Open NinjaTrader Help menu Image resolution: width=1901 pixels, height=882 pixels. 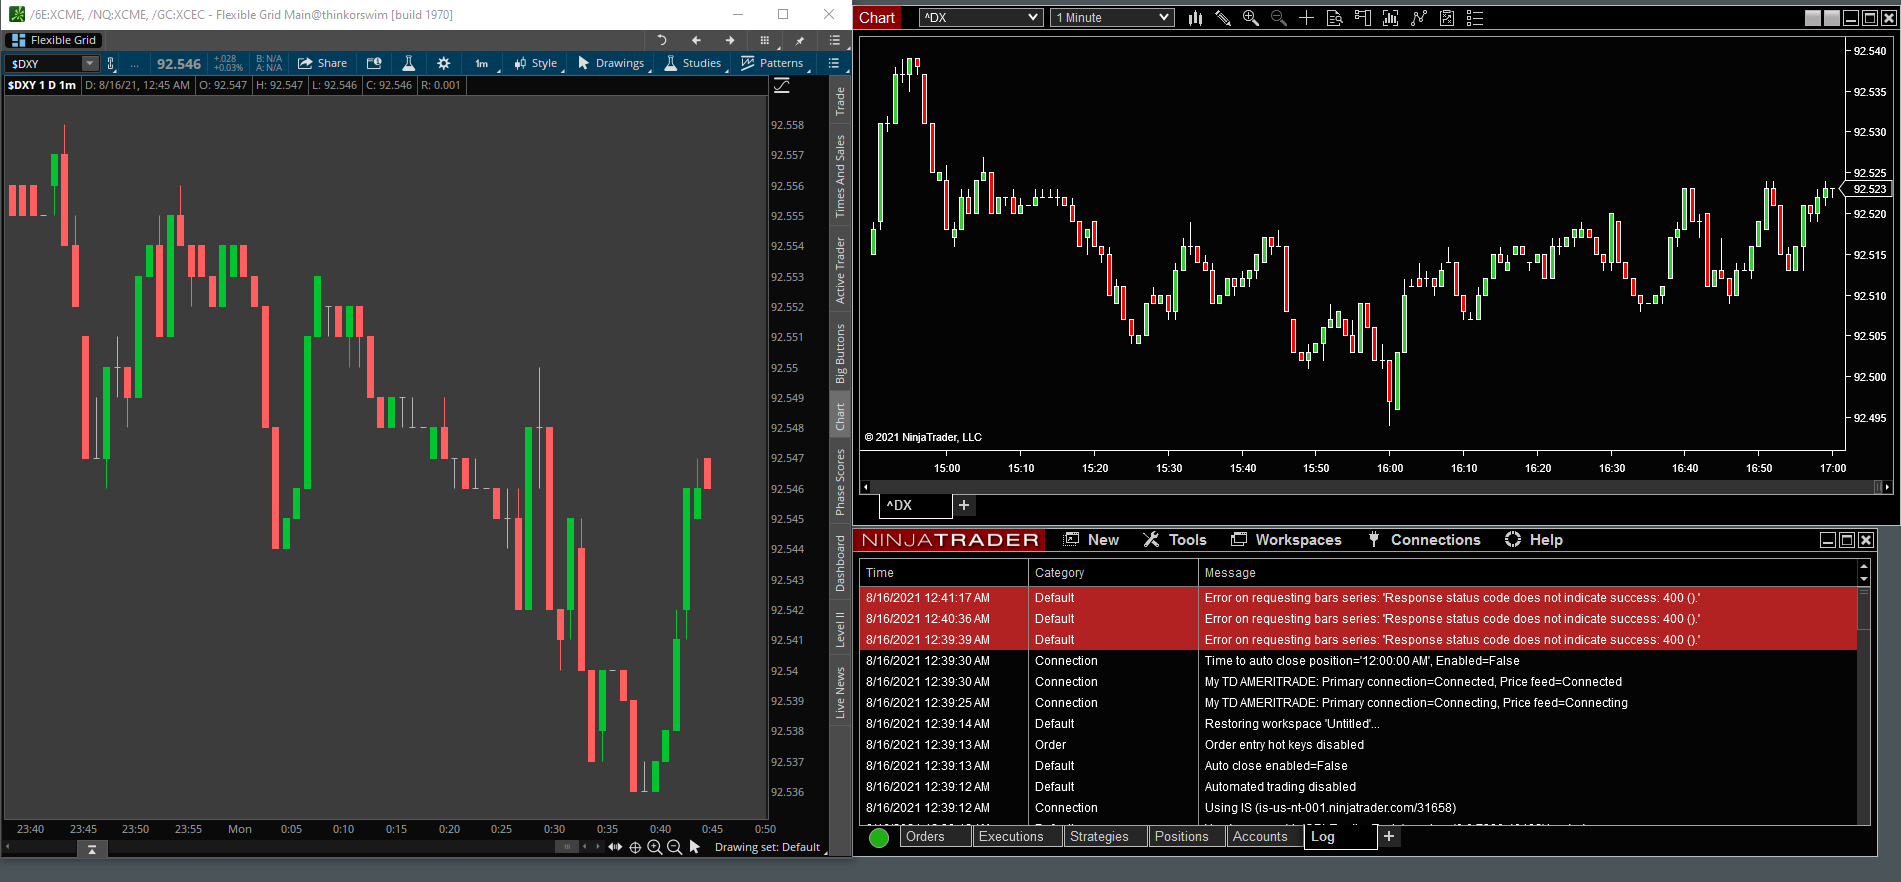pyautogui.click(x=1534, y=540)
